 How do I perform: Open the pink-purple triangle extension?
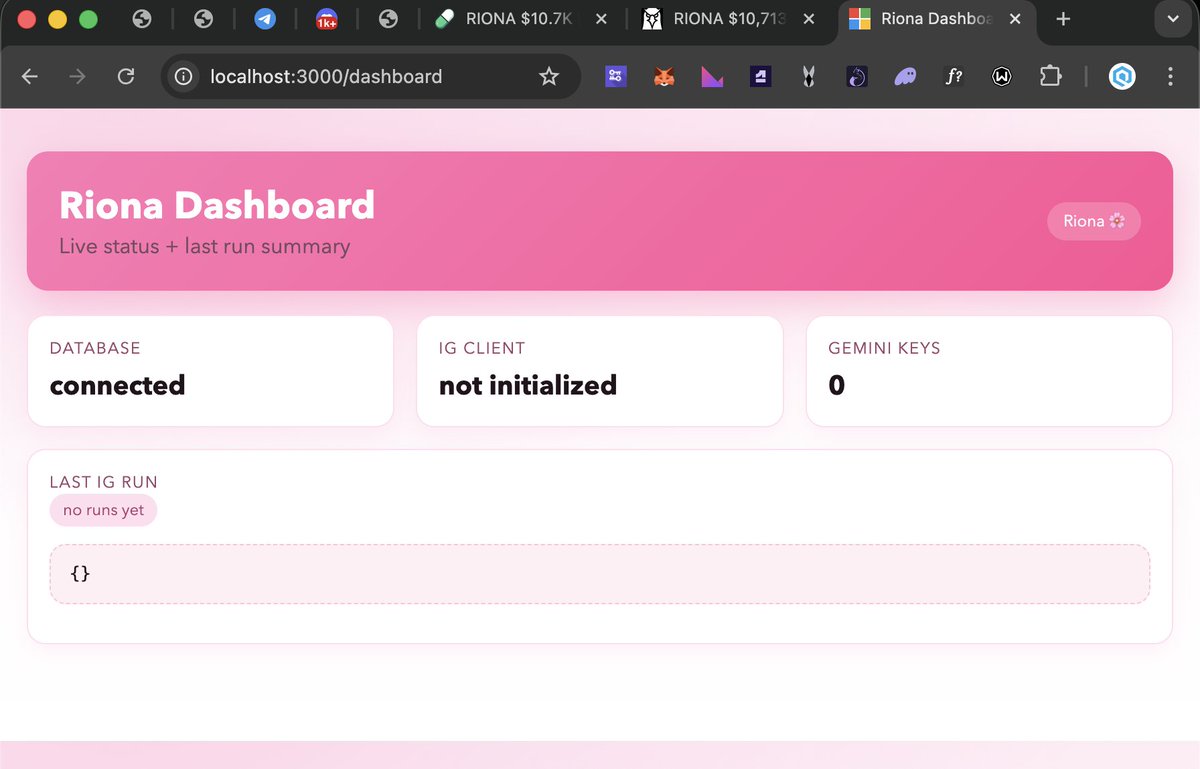(x=712, y=76)
